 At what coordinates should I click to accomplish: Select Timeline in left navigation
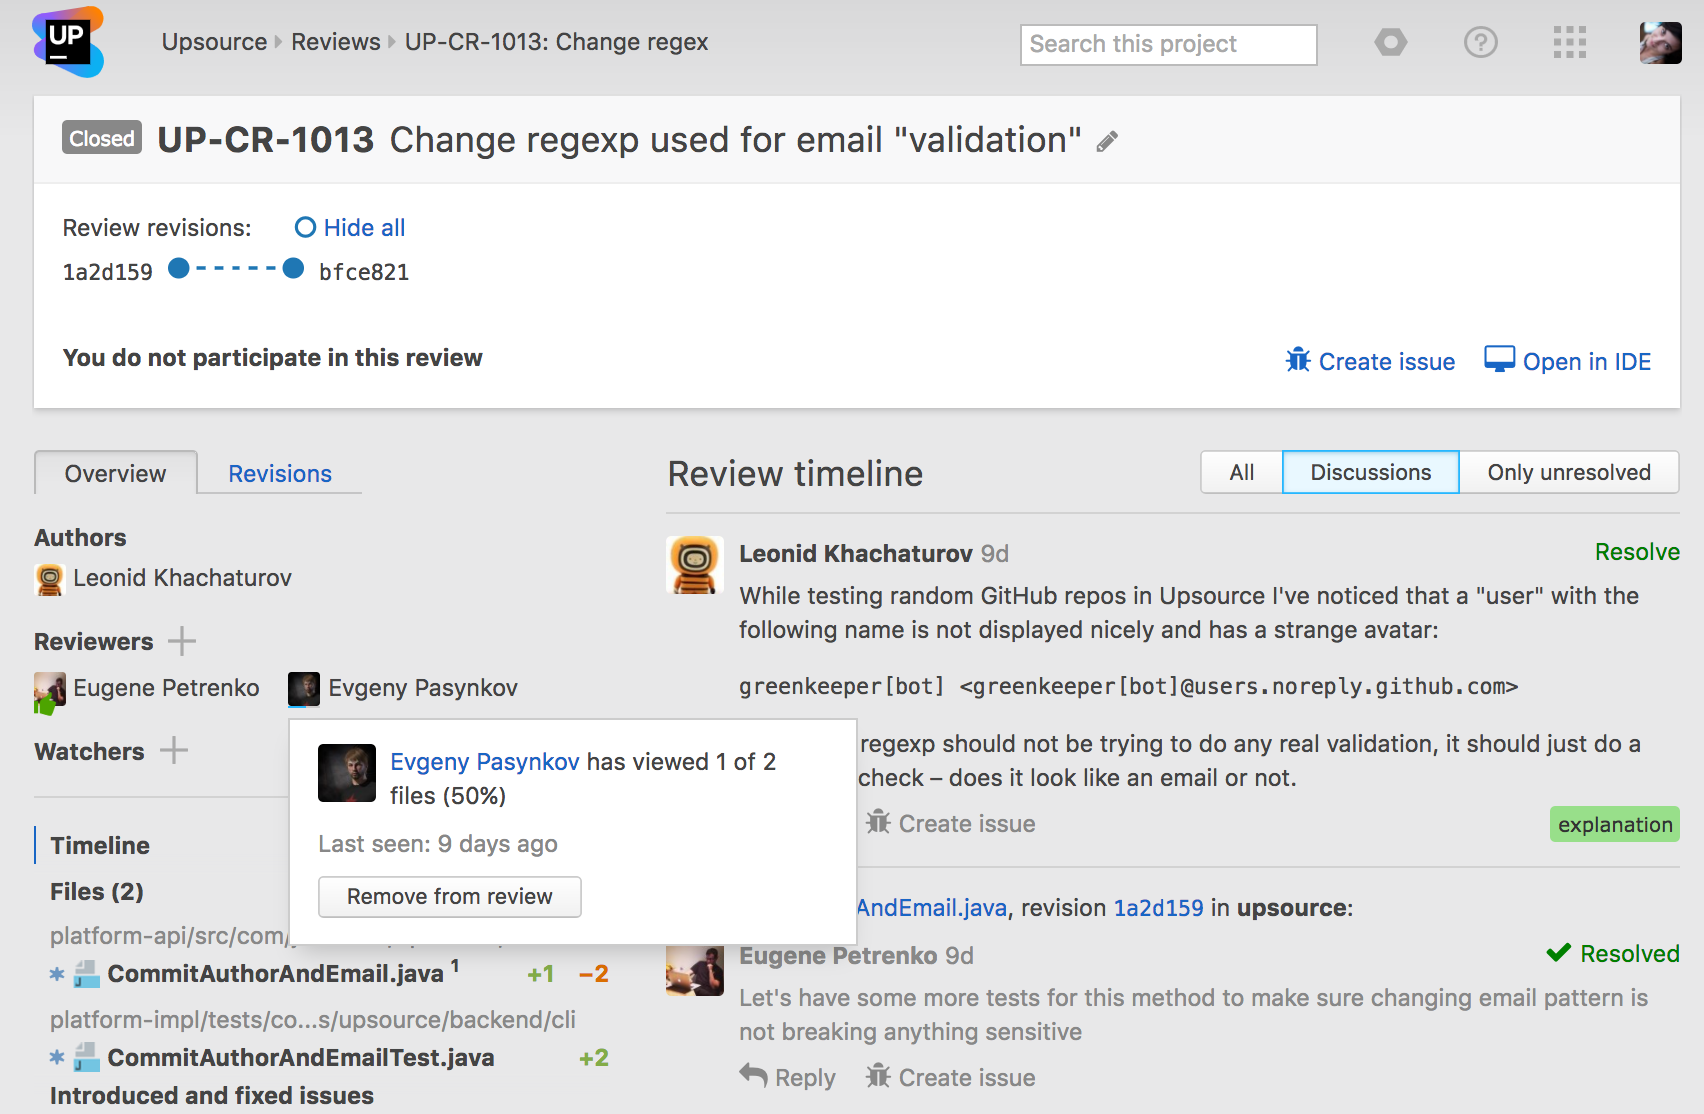tap(100, 845)
